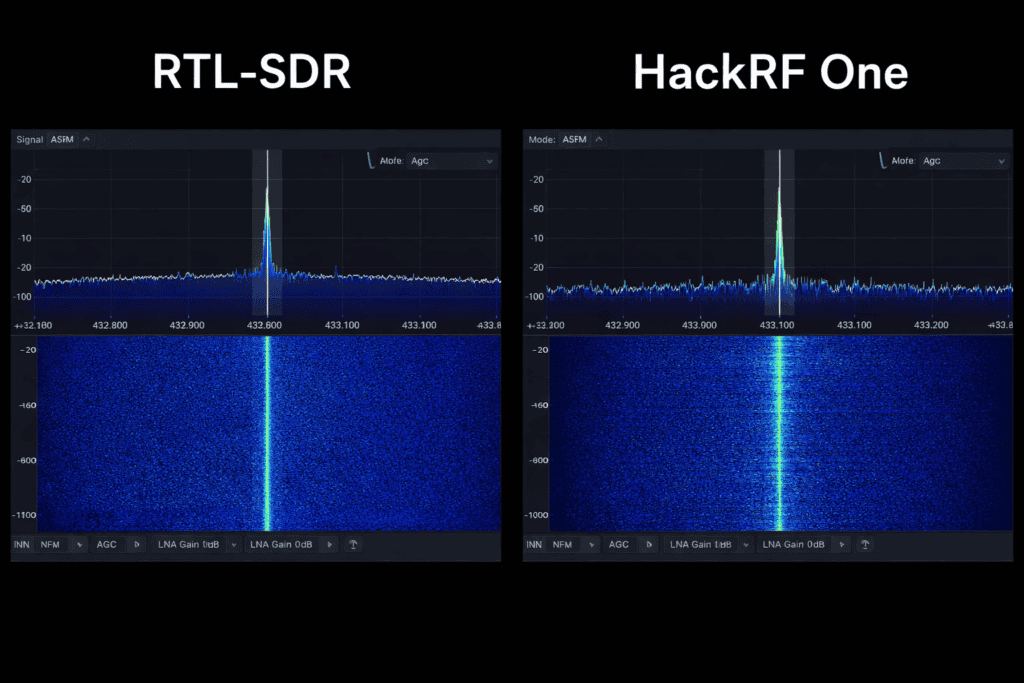Click the RTL-SDR heading text
This screenshot has height=683, width=1024.
pyautogui.click(x=251, y=72)
